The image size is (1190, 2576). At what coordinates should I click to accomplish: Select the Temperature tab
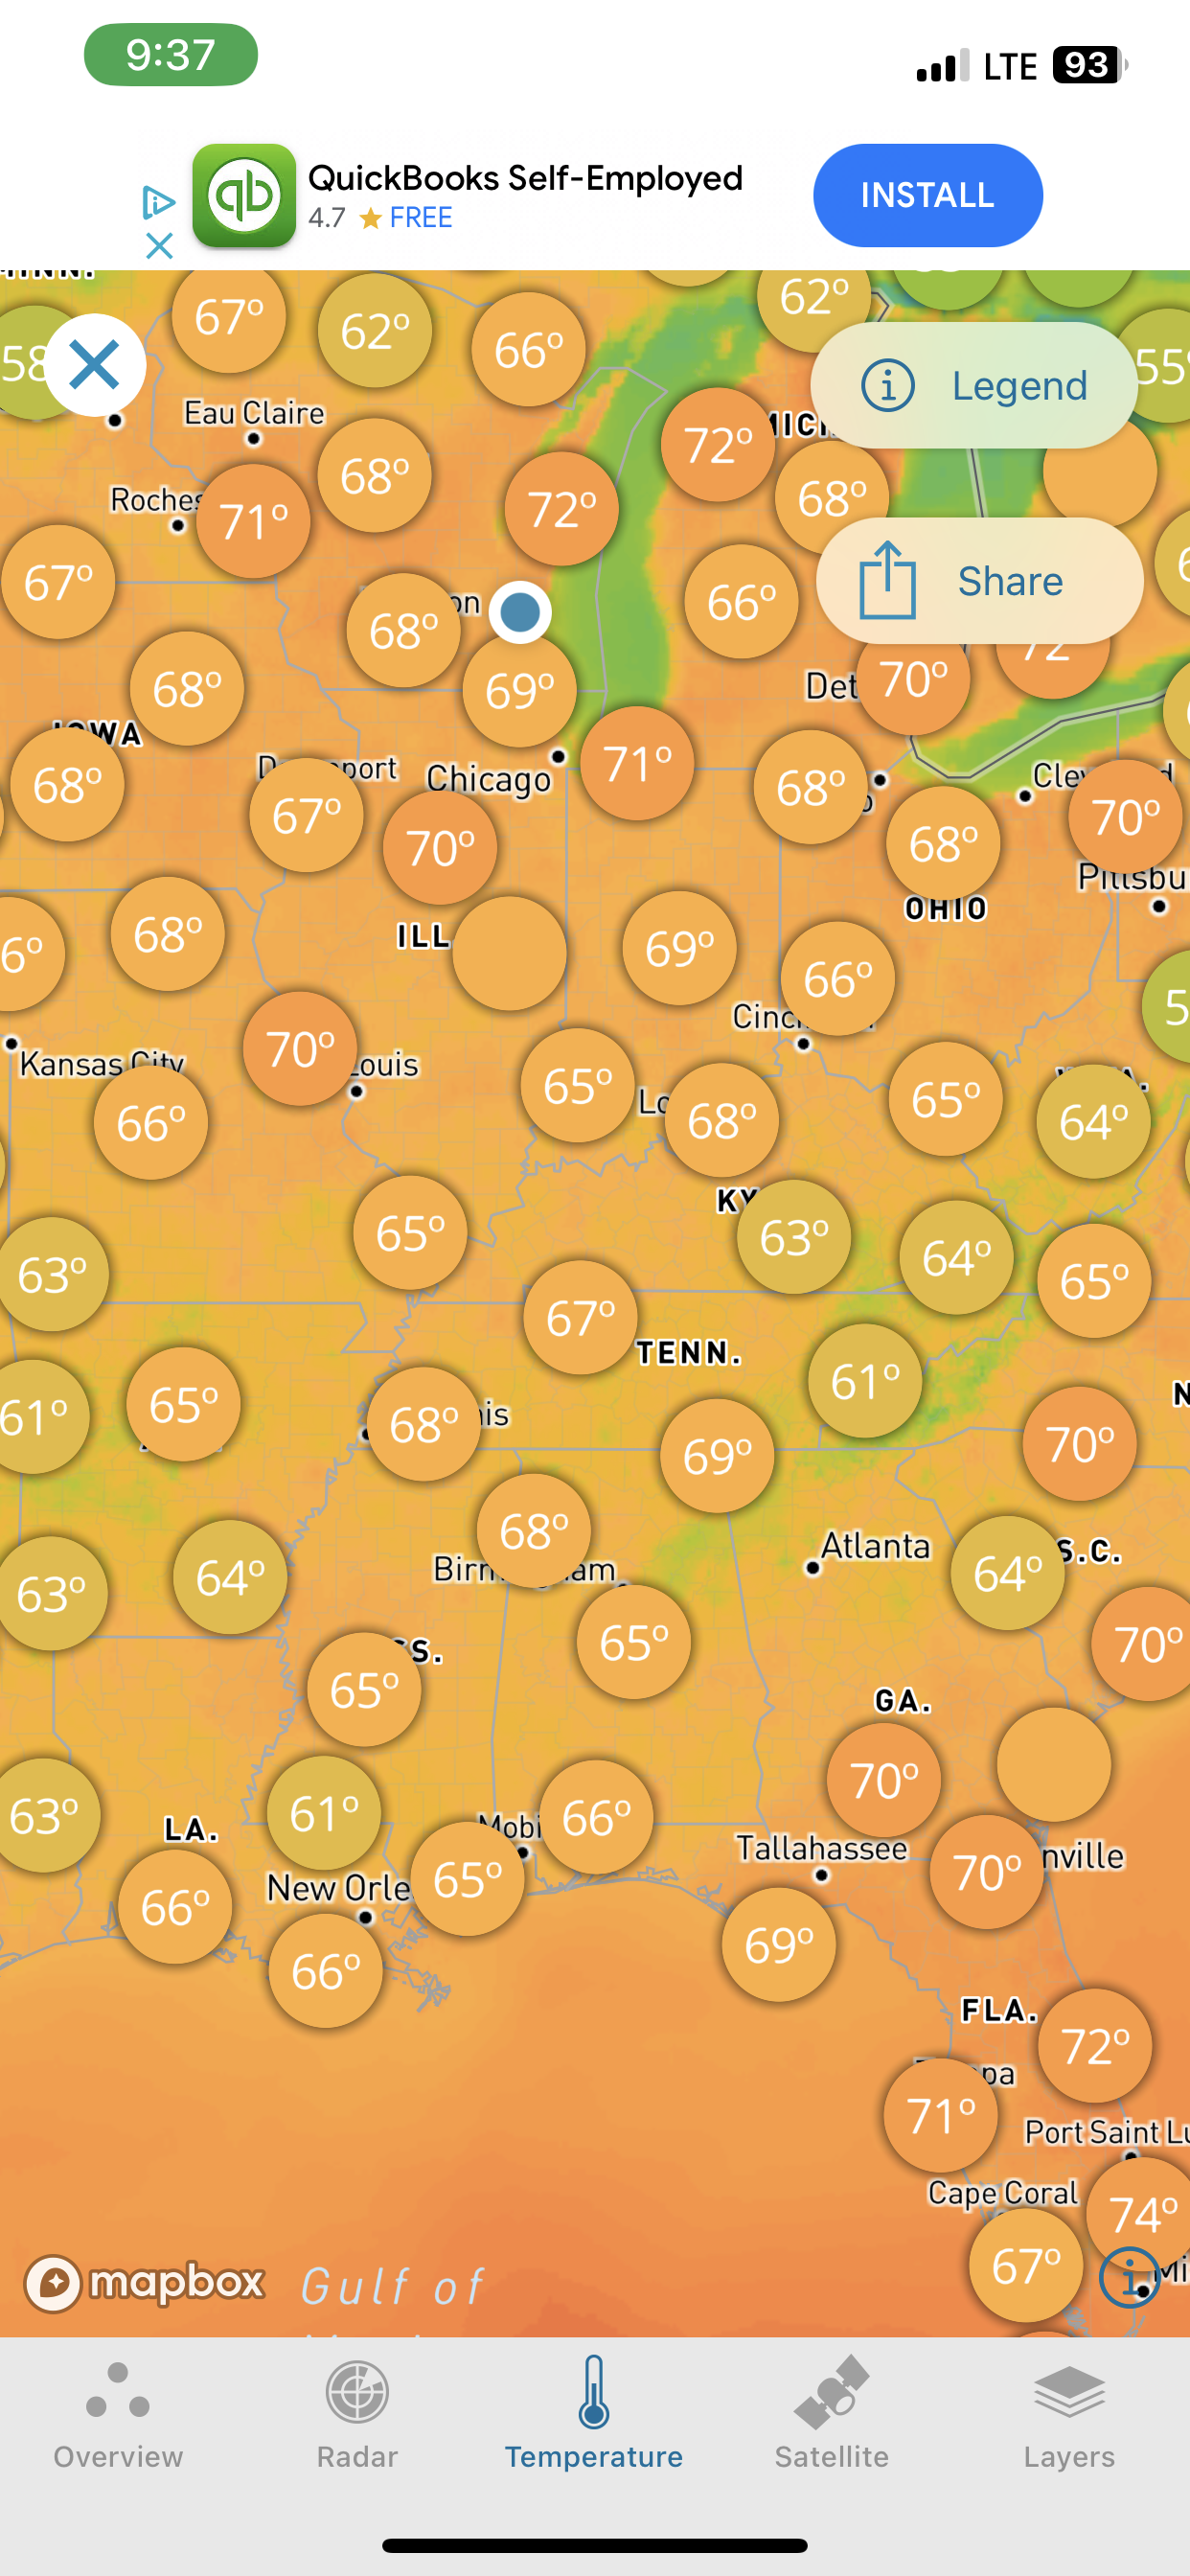pyautogui.click(x=594, y=2414)
